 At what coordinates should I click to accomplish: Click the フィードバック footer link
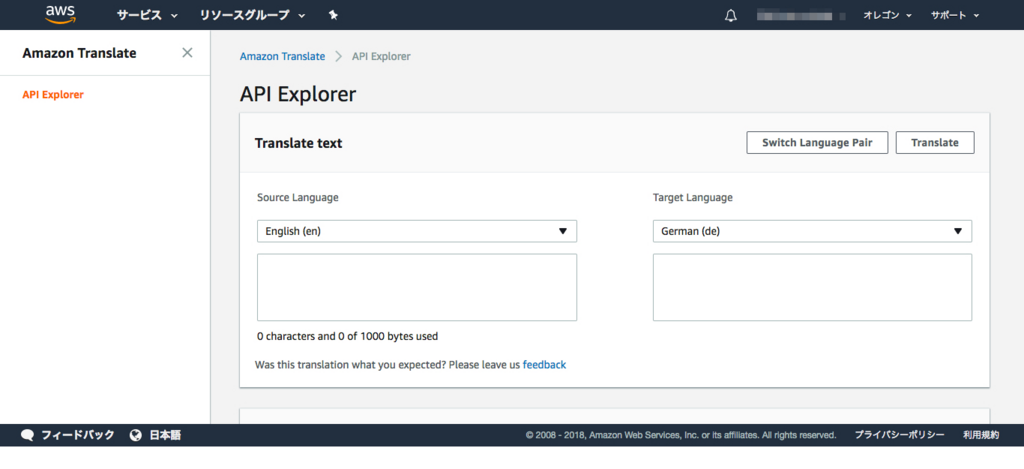[x=78, y=435]
